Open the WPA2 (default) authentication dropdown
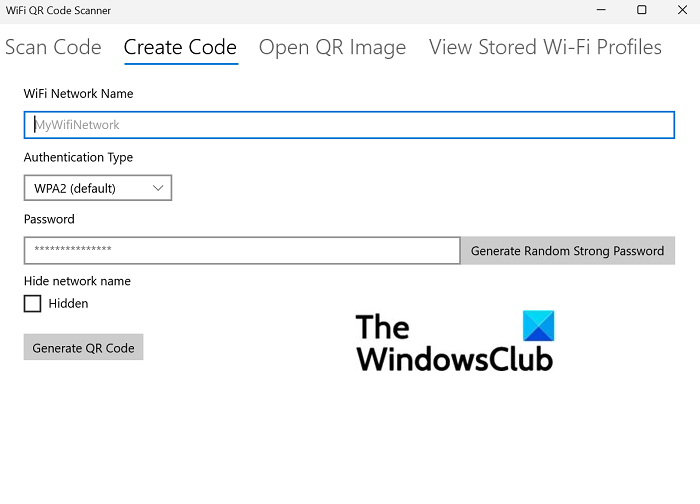The image size is (700, 504). 97,188
